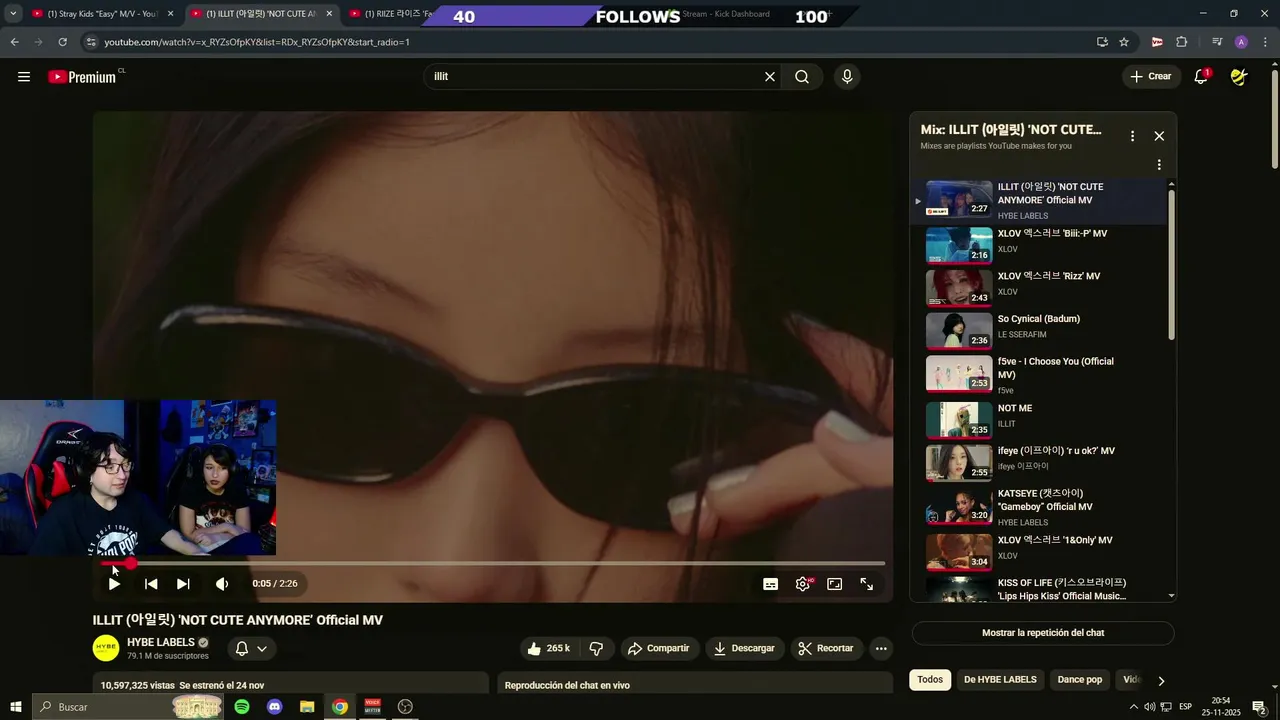Switch to RIIZE browser tab
Image resolution: width=1280 pixels, height=720 pixels.
click(390, 14)
